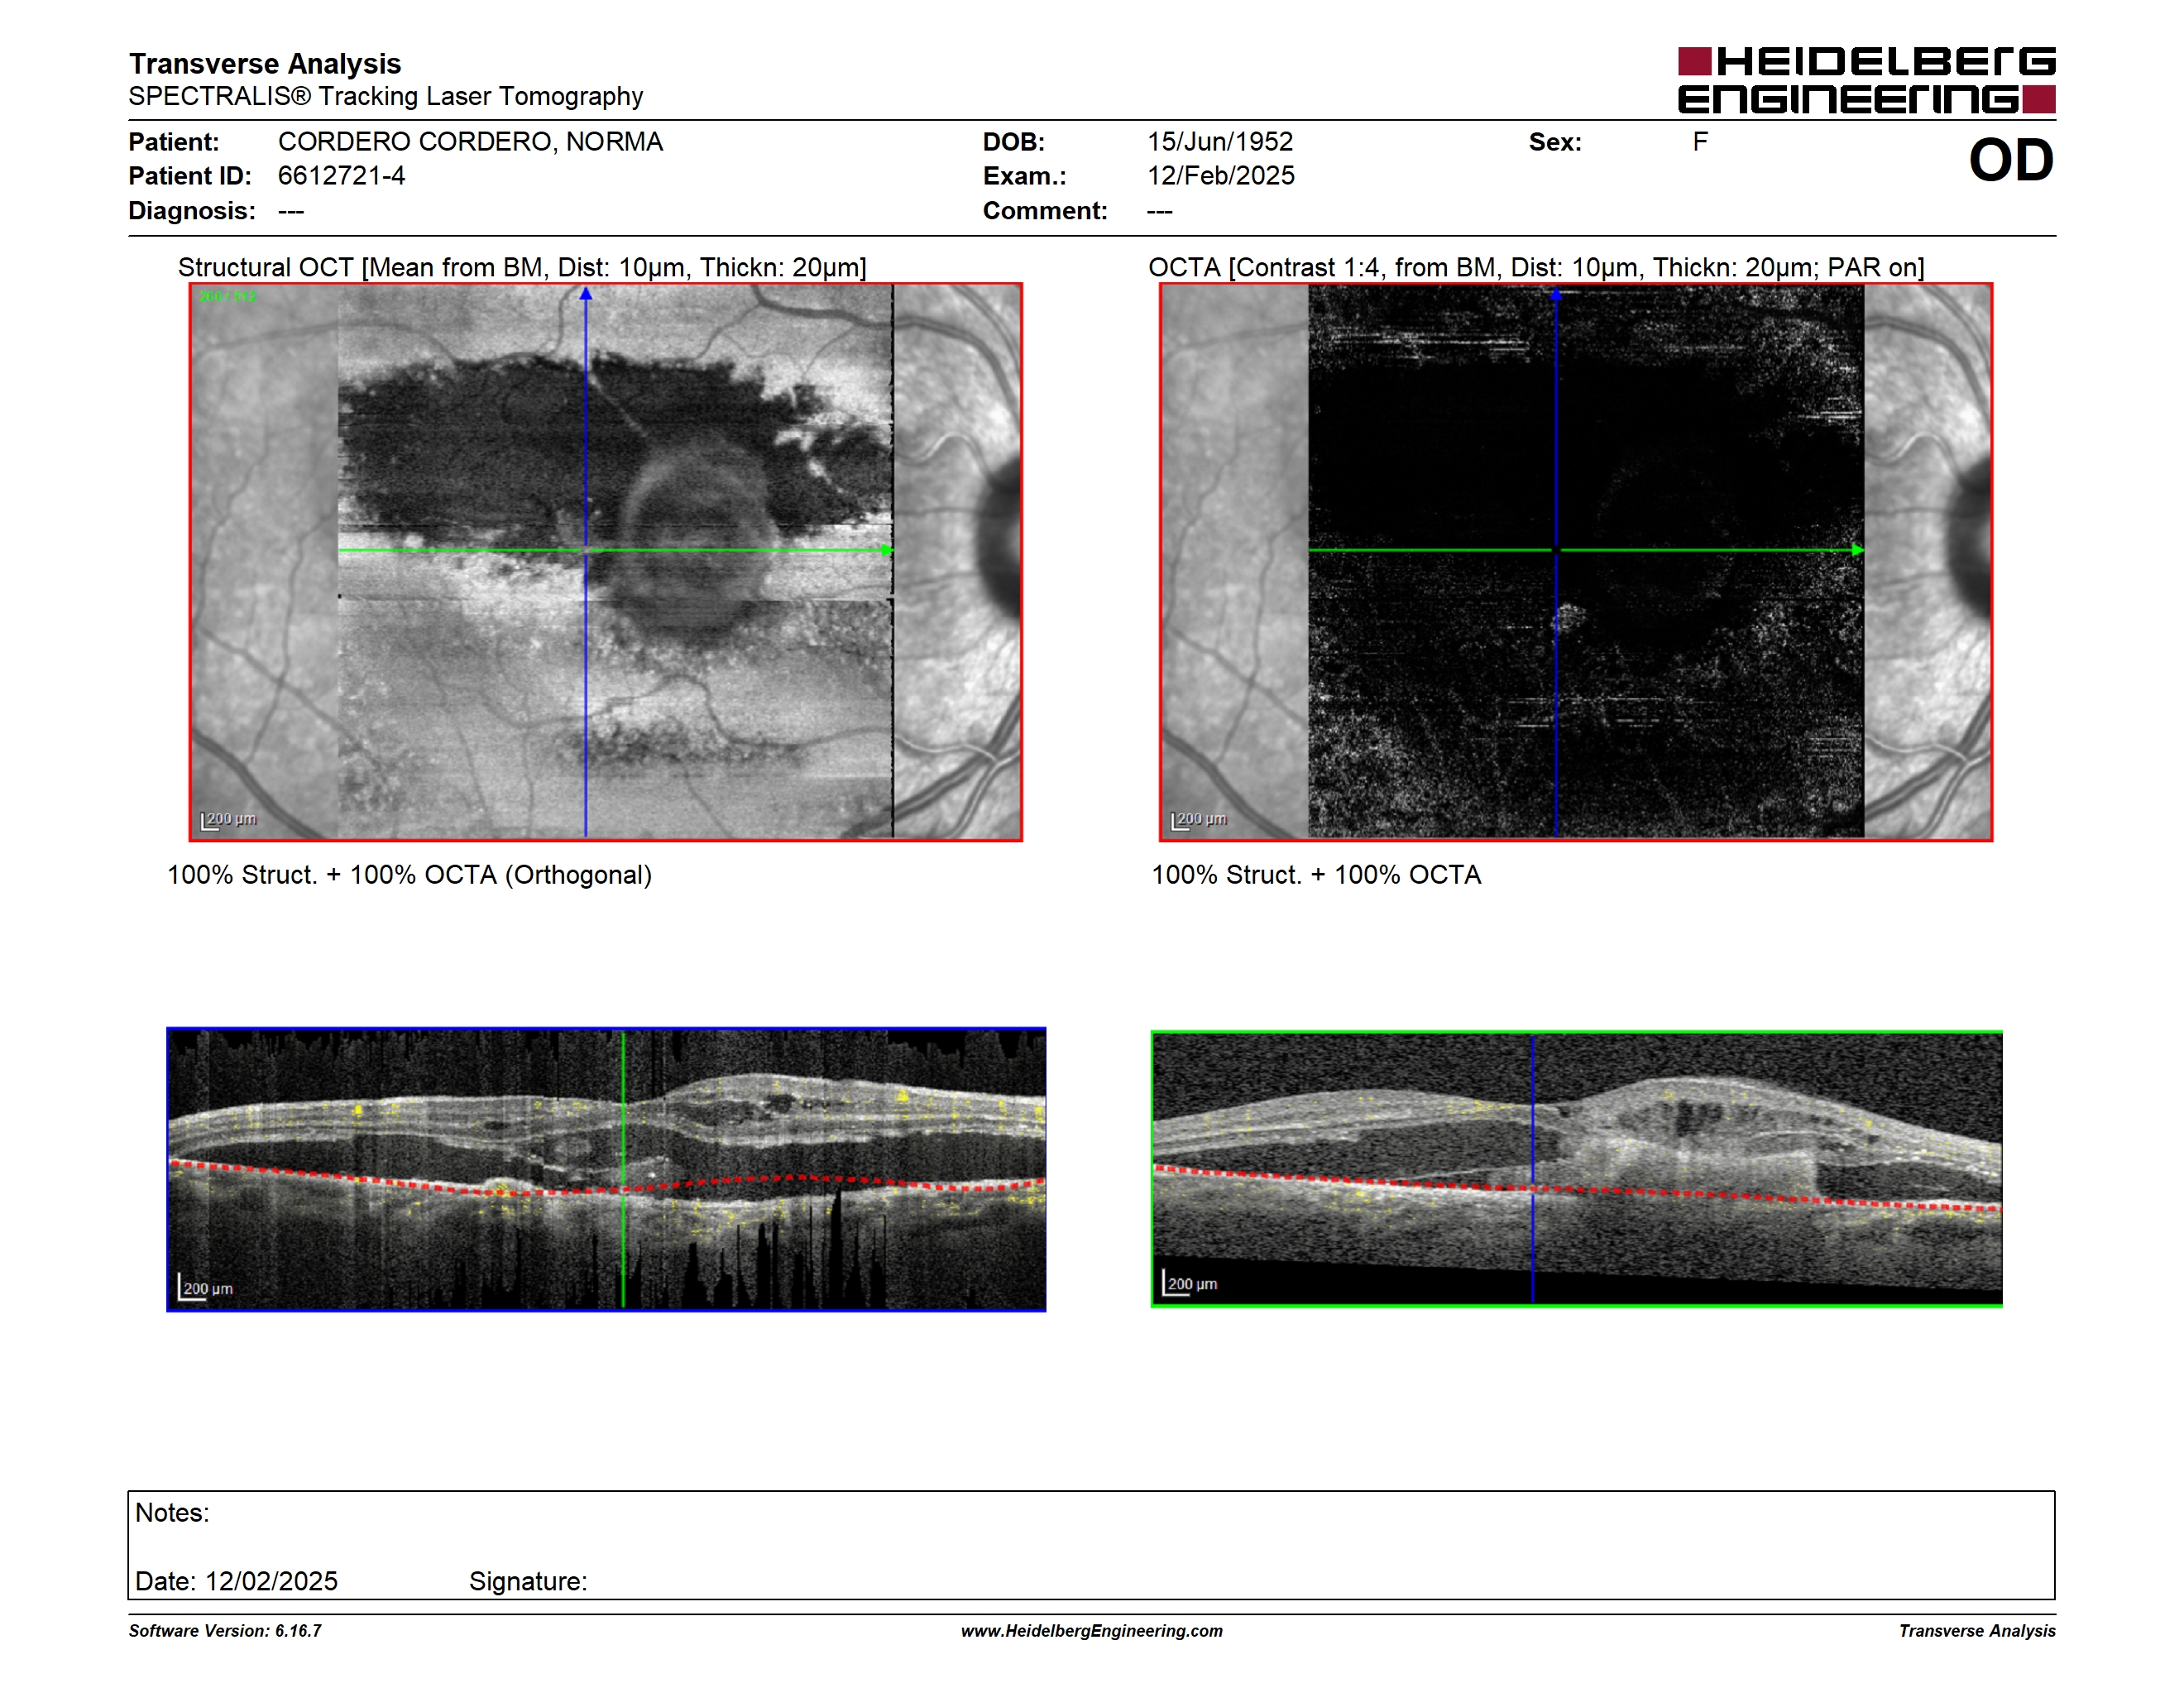The width and height of the screenshot is (2184, 1688).
Task: Click the OD eye indicator
Action: (2010, 161)
